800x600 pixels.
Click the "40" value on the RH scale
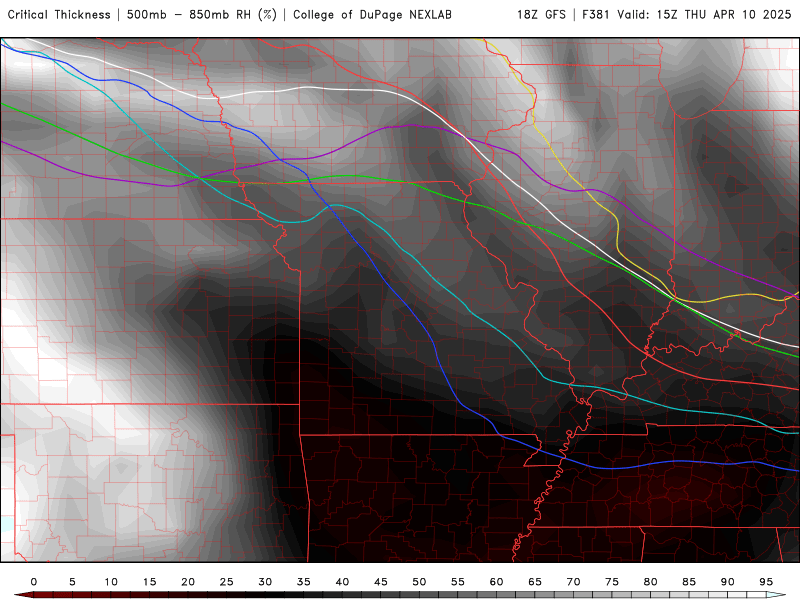pos(342,582)
